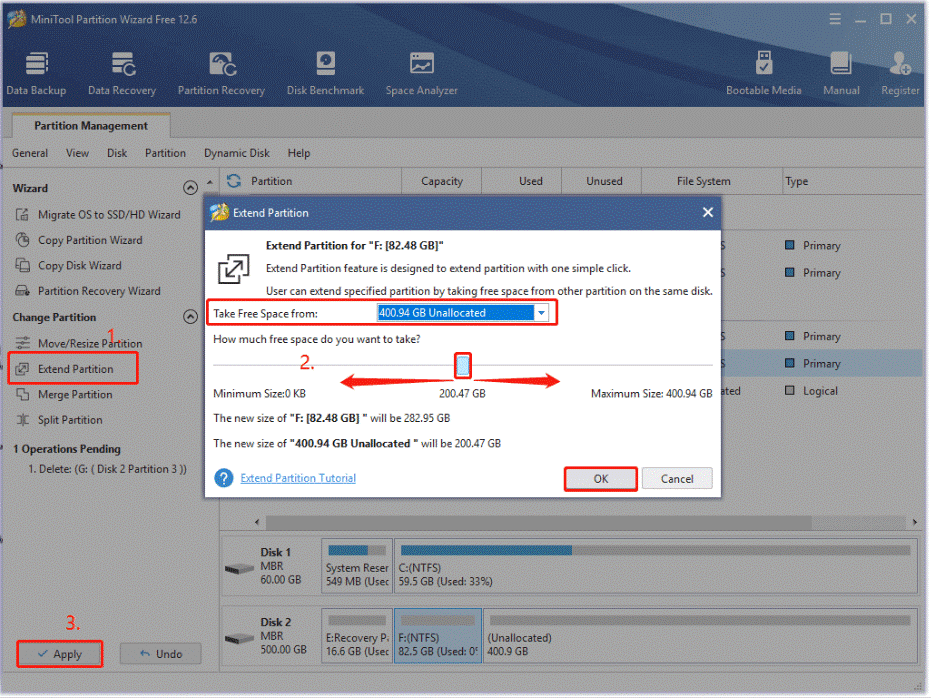Launch Data Recovery from the toolbar
This screenshot has width=931, height=698.
[122, 73]
